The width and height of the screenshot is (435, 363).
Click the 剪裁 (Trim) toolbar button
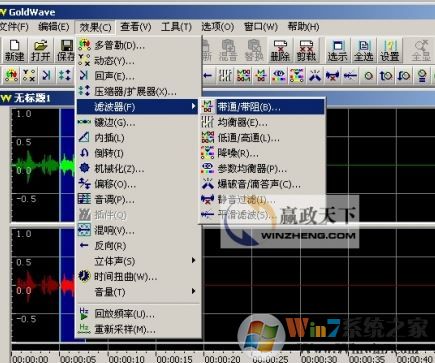306,50
